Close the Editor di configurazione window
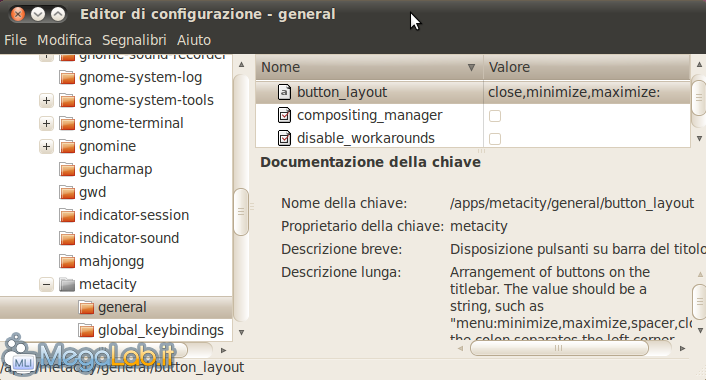Viewport: 706px width, 380px height. pos(18,14)
